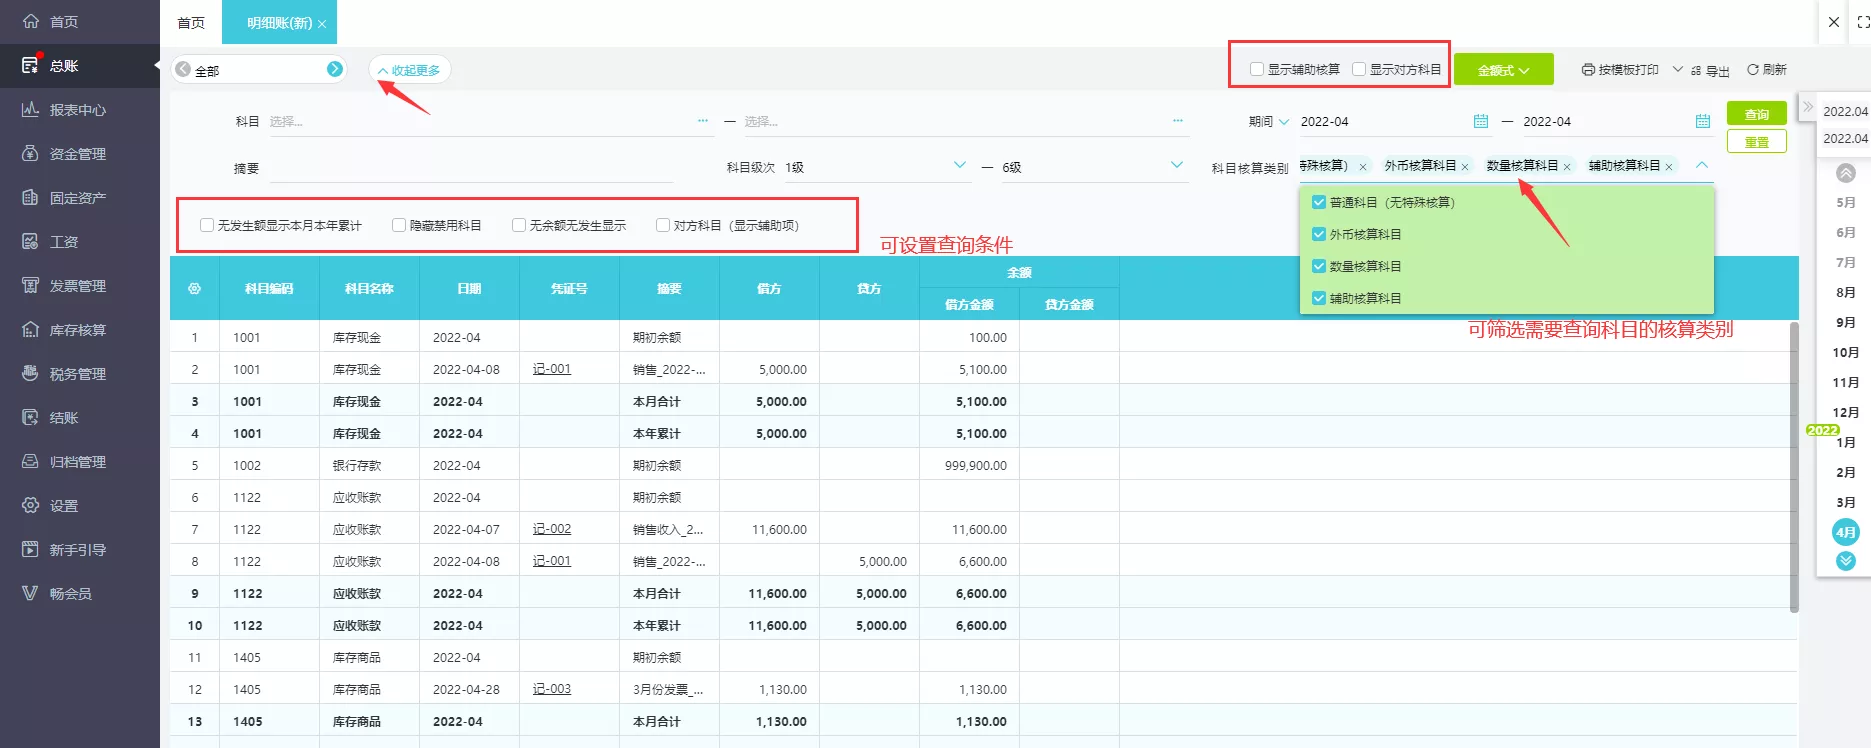The width and height of the screenshot is (1871, 748).
Task: Check 对方科目 (显示辅助项) option
Action: tap(663, 225)
